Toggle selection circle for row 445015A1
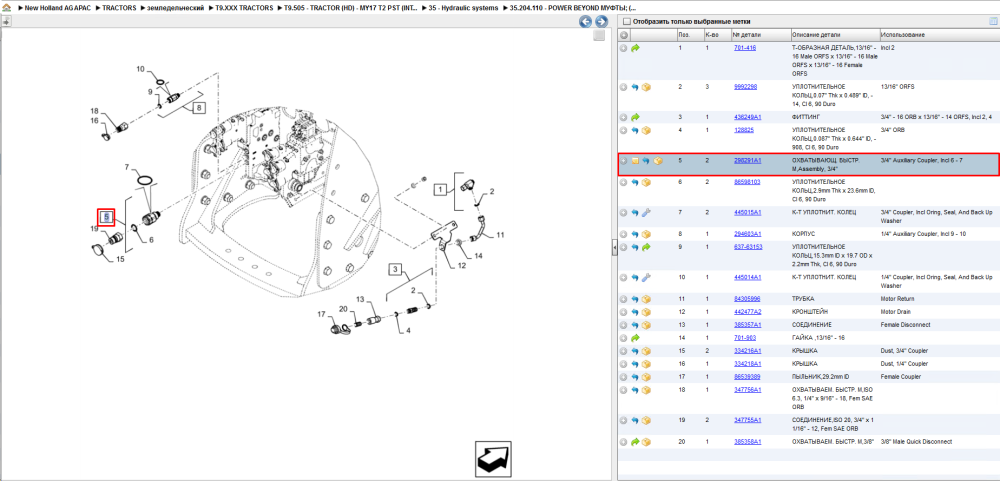 624,212
